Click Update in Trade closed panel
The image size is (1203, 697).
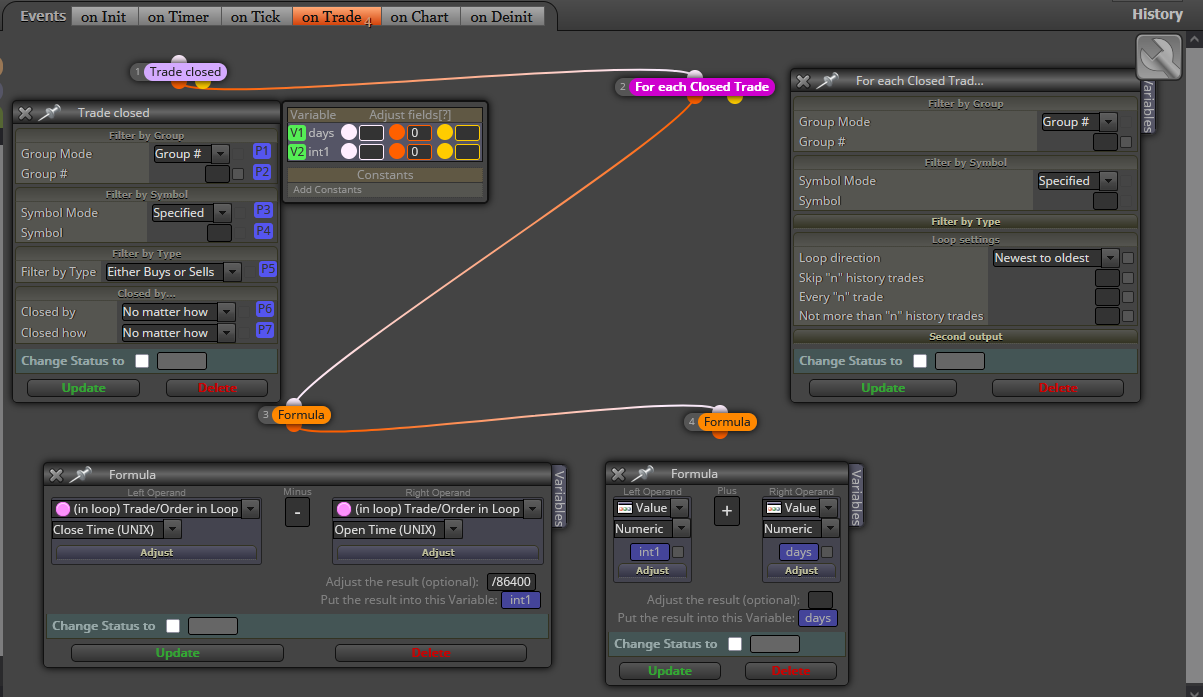(x=84, y=388)
